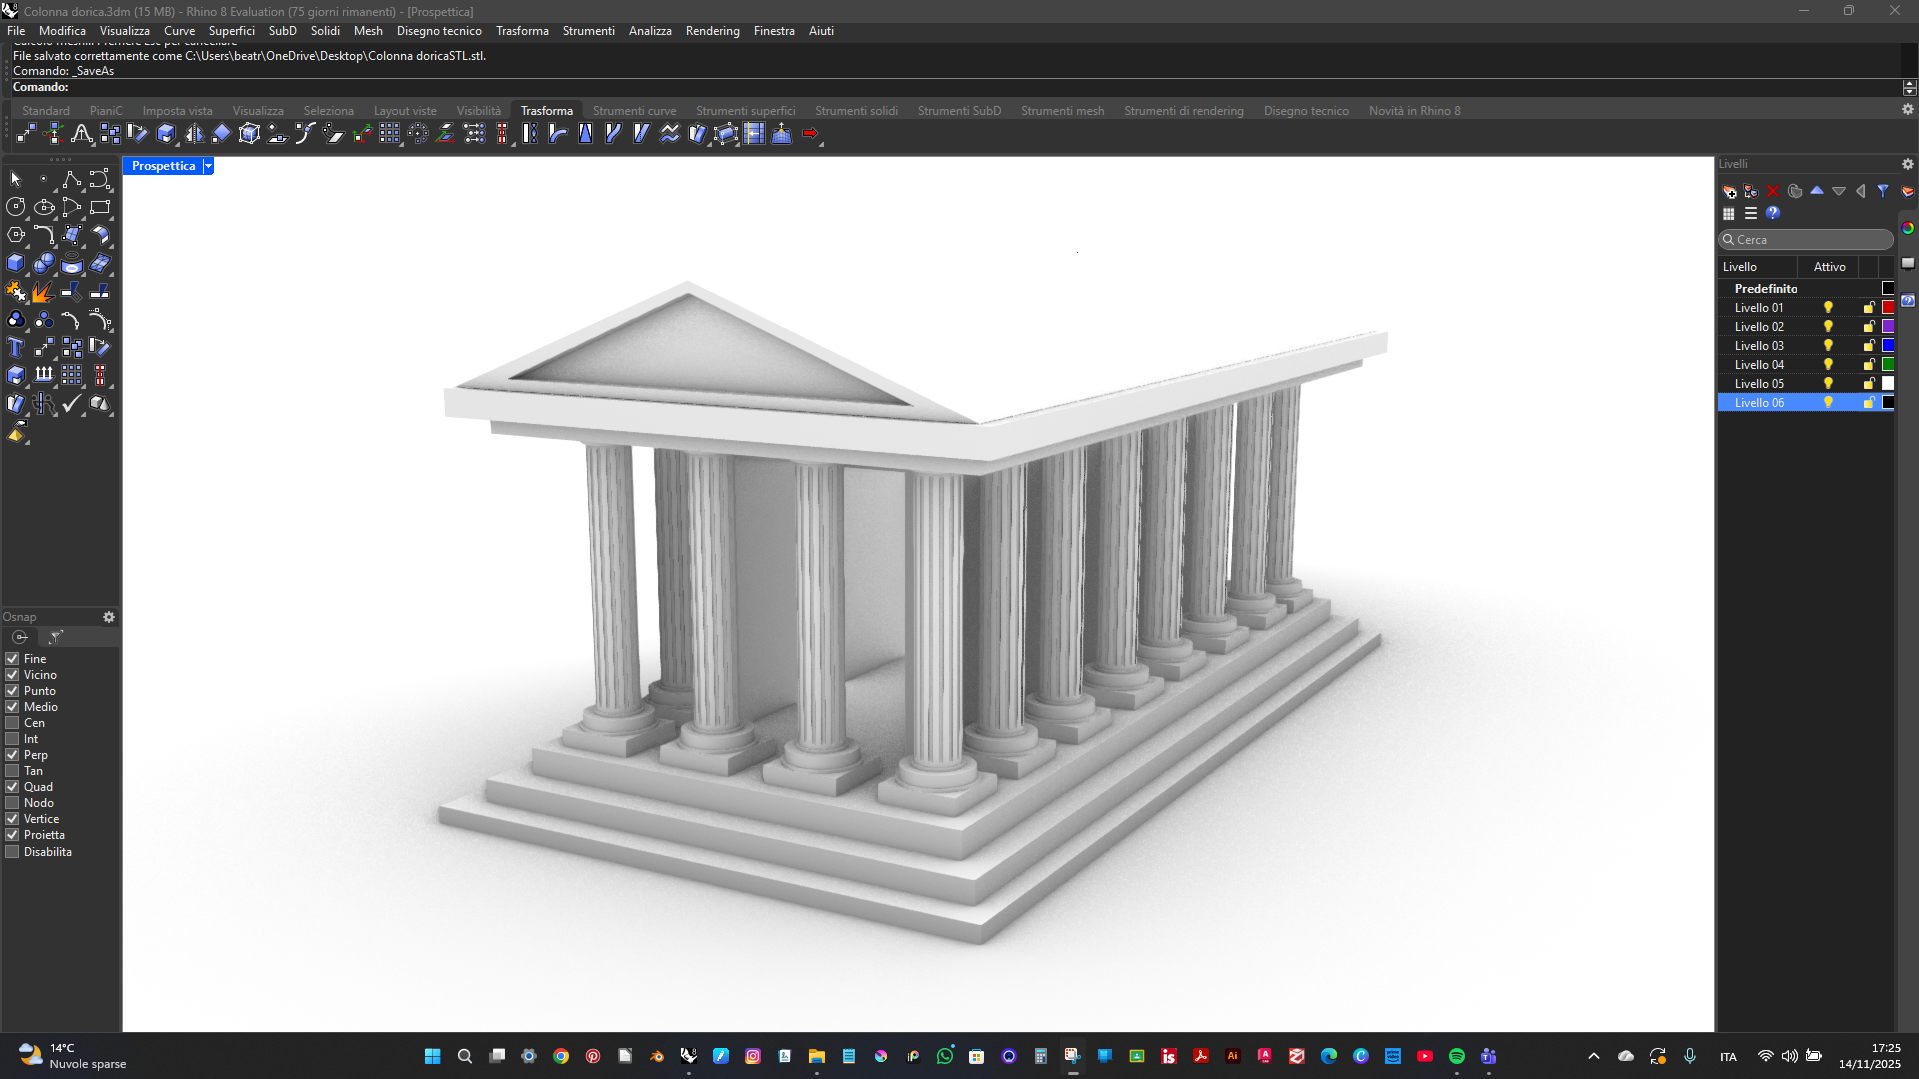Screen dimensions: 1919x1079
Task: Select the arrow selection tool in the sidebar
Action: pos(14,179)
